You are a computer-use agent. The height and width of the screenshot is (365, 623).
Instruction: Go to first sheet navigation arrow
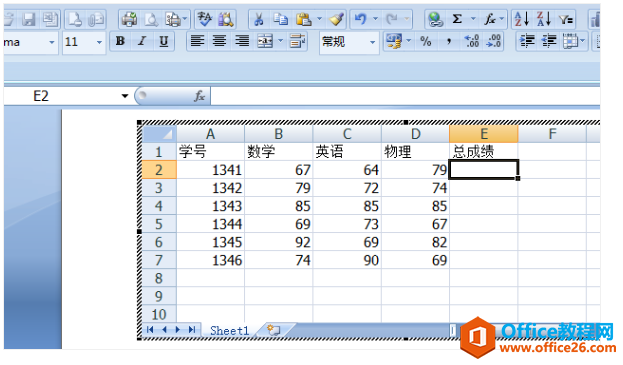click(150, 329)
